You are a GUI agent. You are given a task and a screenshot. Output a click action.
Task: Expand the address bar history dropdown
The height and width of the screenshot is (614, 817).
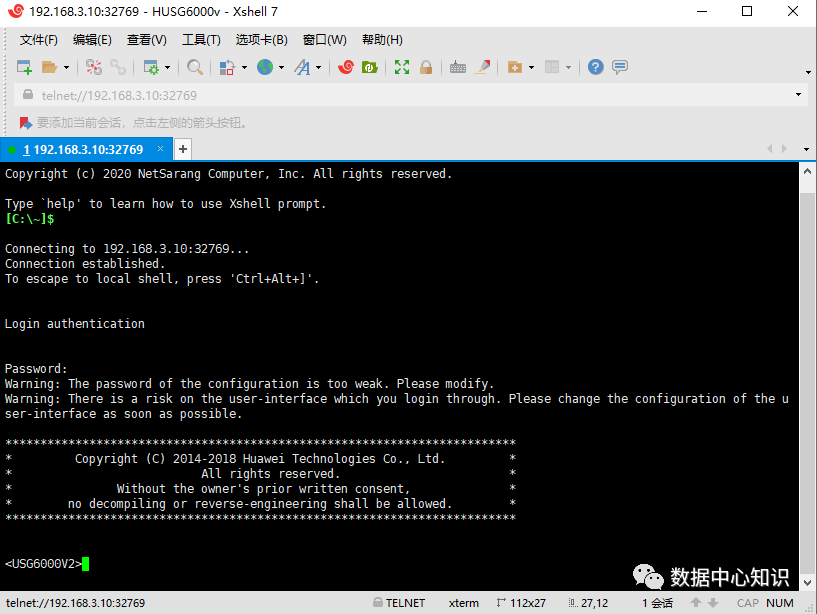click(x=798, y=95)
